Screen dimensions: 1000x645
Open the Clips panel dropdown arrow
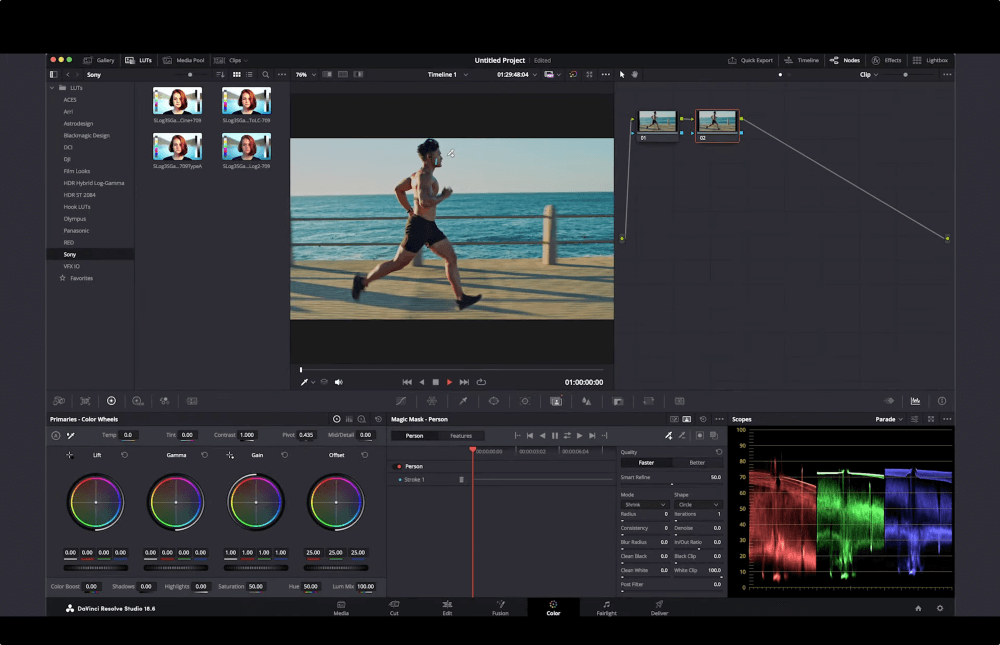pos(246,61)
